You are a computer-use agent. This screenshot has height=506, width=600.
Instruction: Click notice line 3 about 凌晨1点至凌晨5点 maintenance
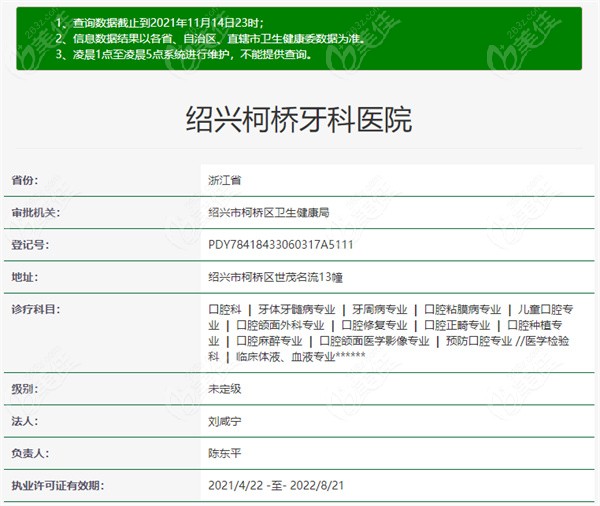tap(184, 54)
